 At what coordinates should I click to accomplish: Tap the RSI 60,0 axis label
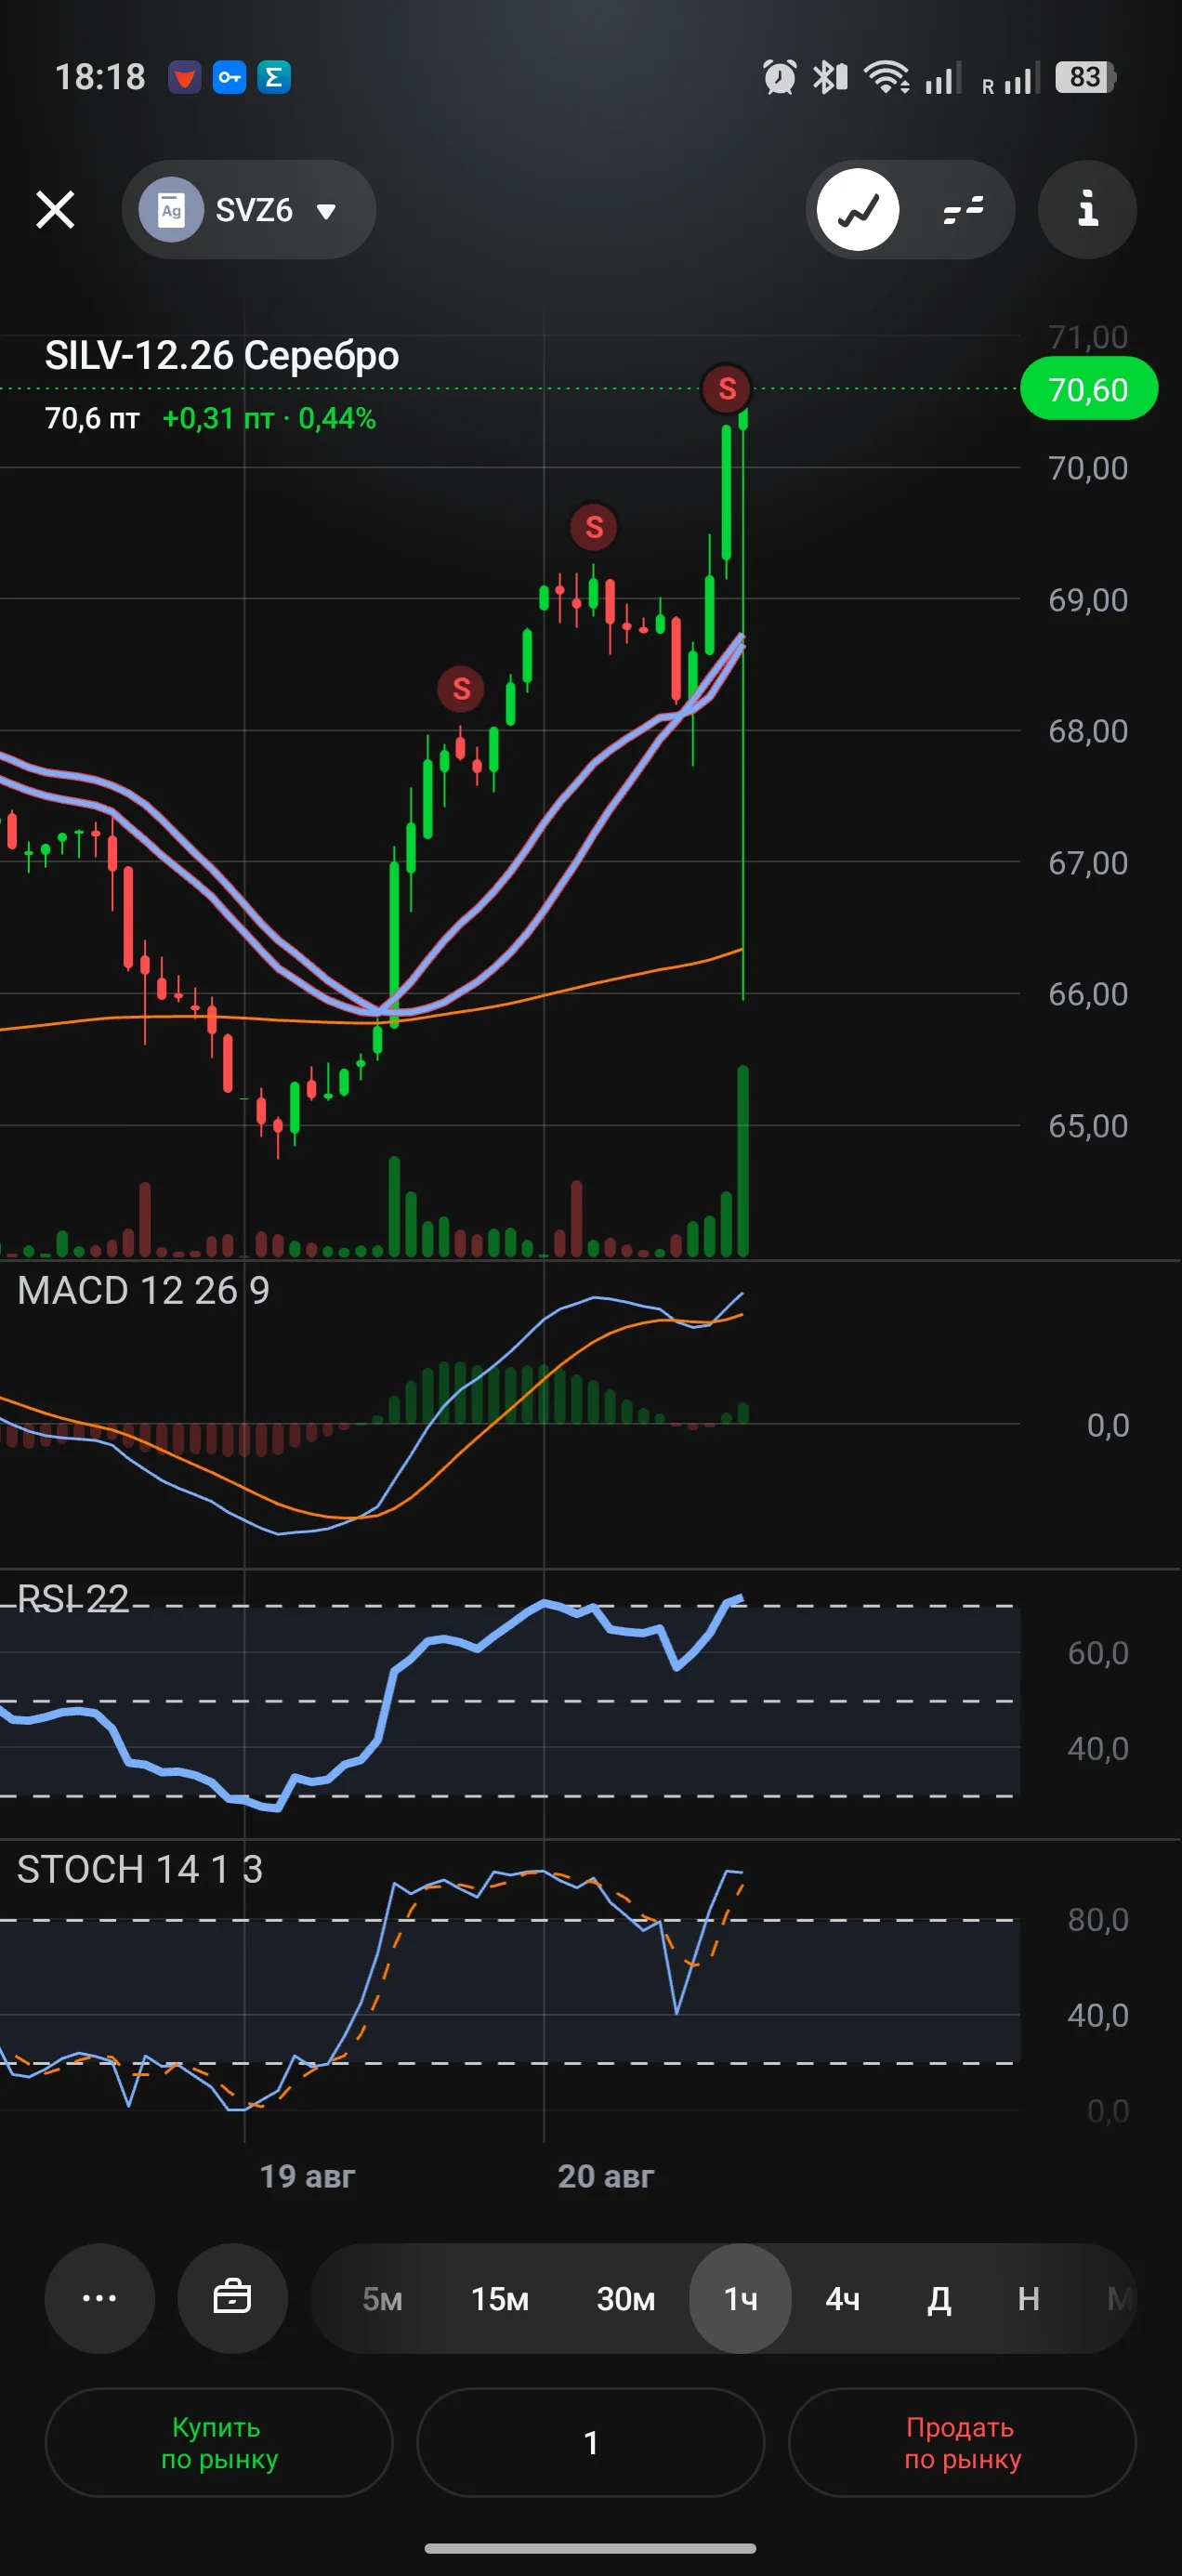point(1098,1653)
